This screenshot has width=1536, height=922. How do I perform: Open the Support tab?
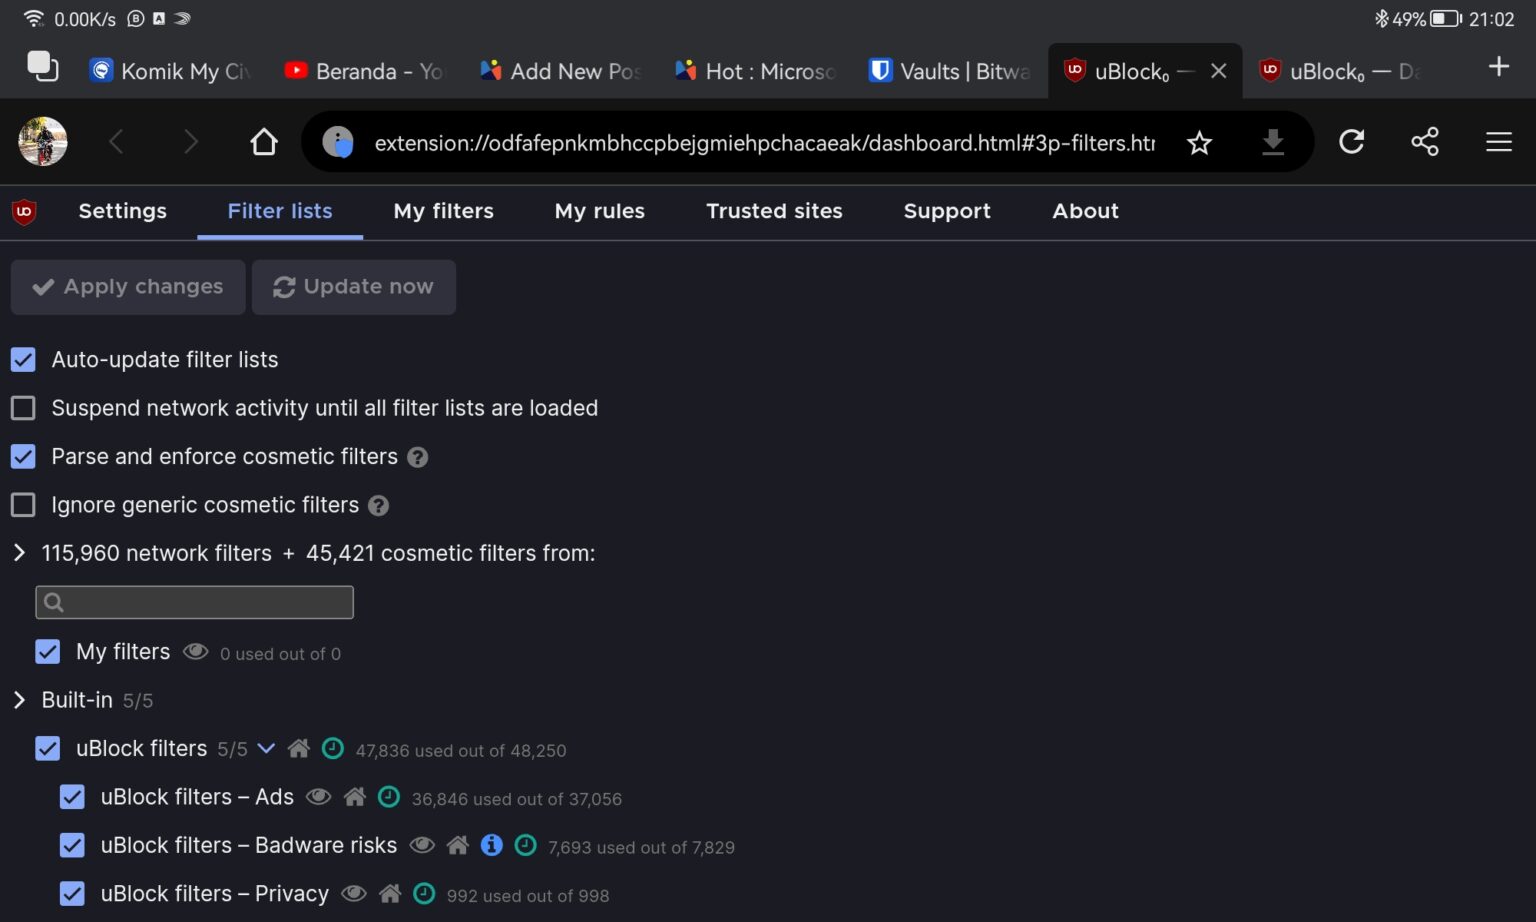(x=947, y=211)
